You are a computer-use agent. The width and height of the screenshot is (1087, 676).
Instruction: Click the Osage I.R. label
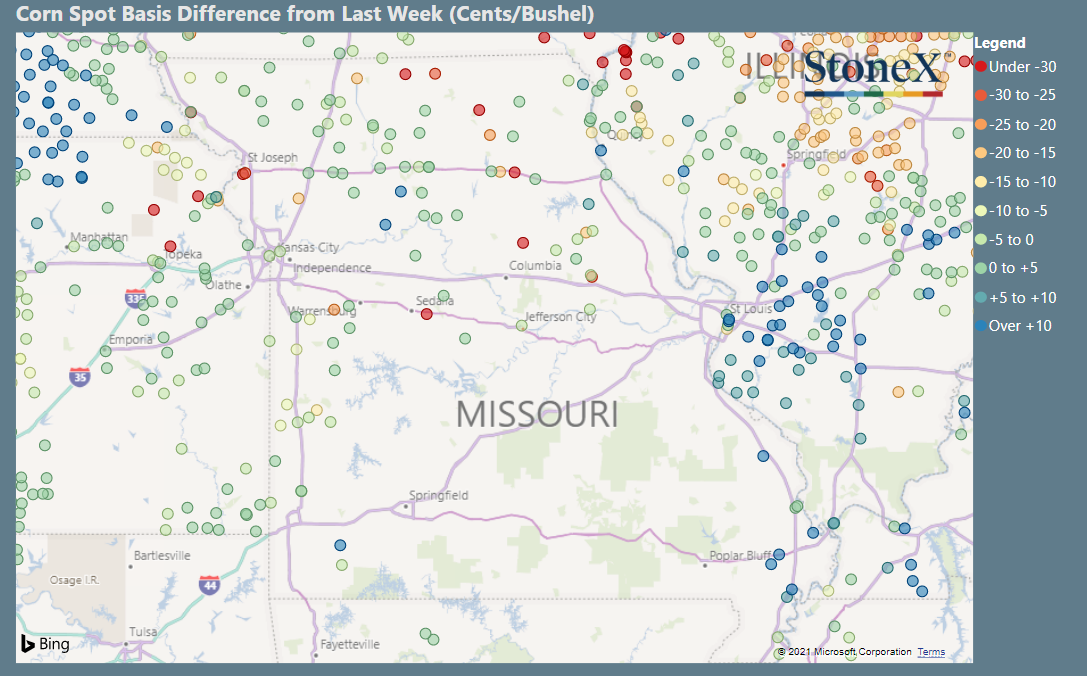pyautogui.click(x=75, y=580)
